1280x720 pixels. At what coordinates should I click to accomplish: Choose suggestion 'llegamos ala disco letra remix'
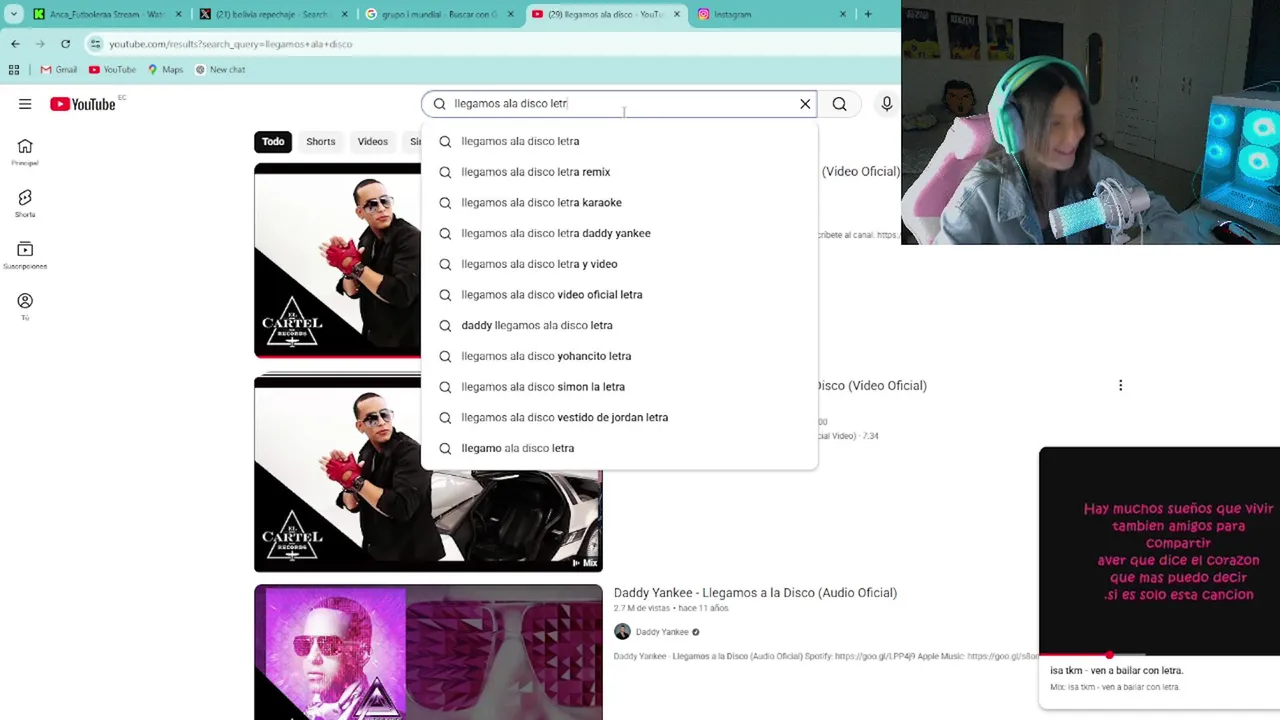[619, 172]
